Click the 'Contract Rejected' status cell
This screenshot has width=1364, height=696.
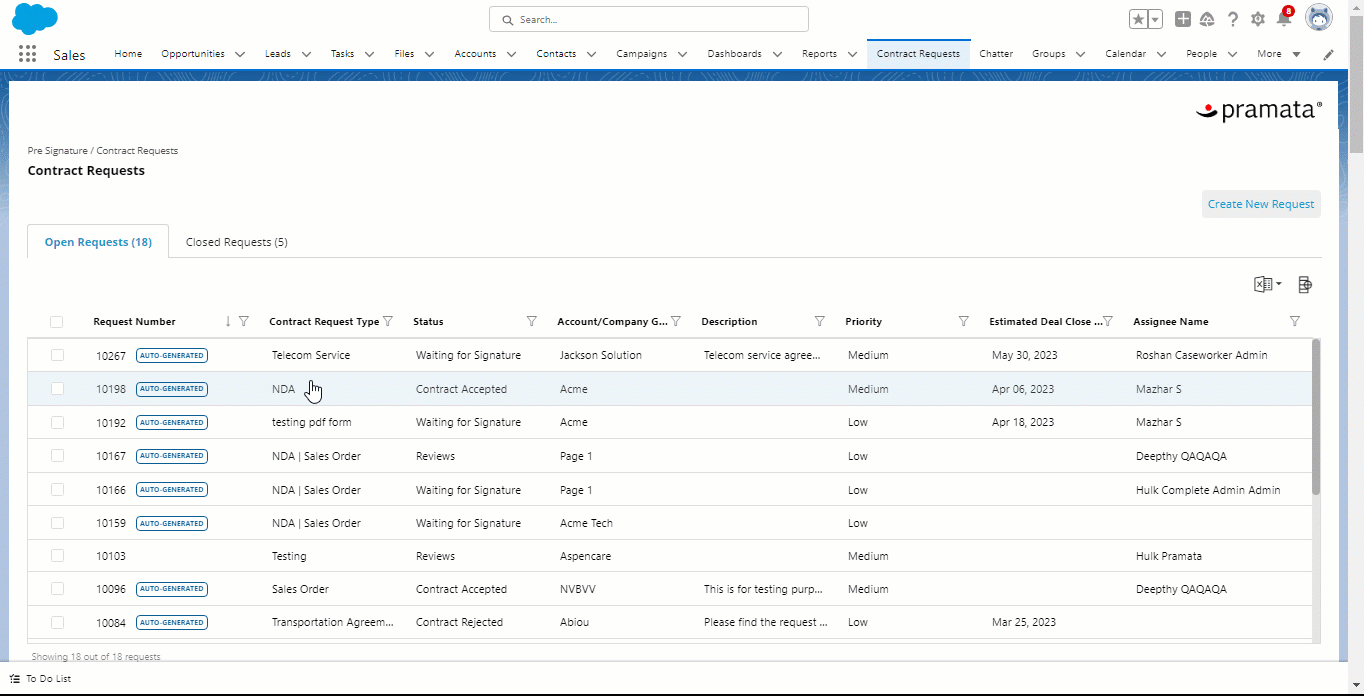pyautogui.click(x=459, y=622)
